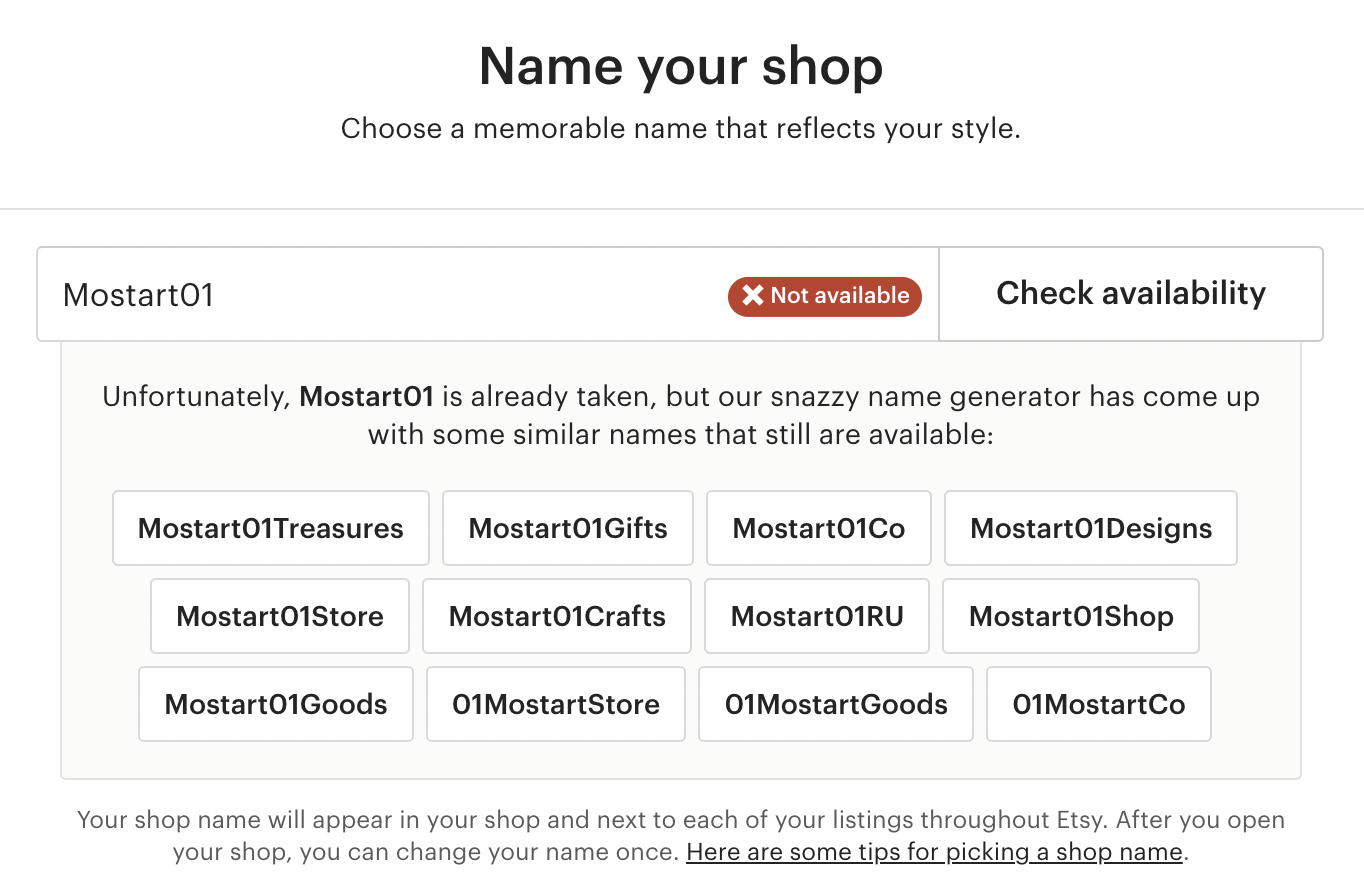Viewport: 1364px width, 892px height.
Task: Pick the Mostart01Crafts suggestion
Action: (x=557, y=616)
